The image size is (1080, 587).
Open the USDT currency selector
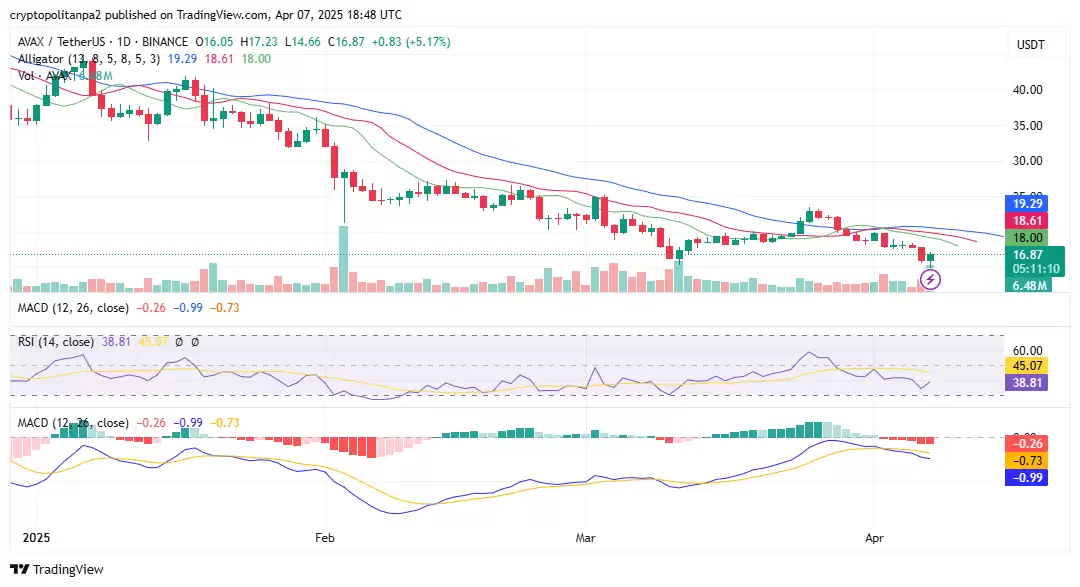(1030, 44)
